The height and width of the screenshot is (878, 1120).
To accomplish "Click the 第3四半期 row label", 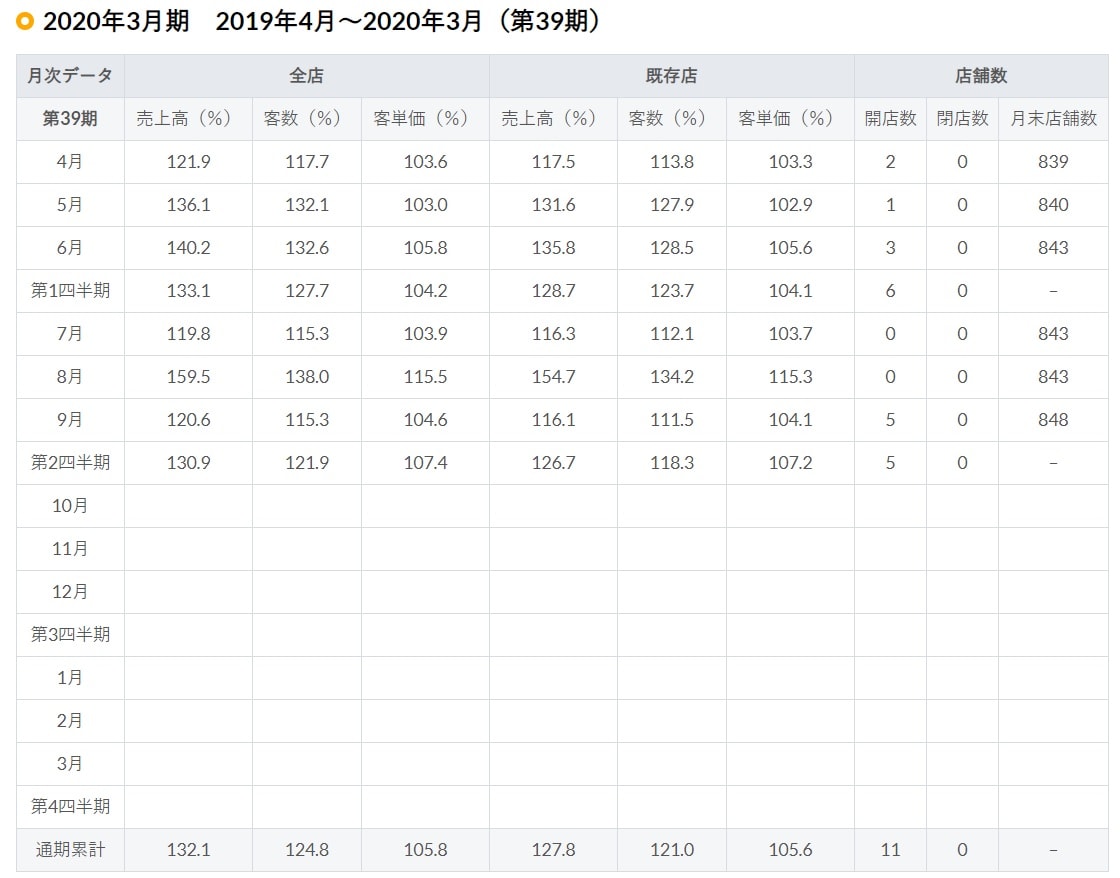I will [x=70, y=634].
